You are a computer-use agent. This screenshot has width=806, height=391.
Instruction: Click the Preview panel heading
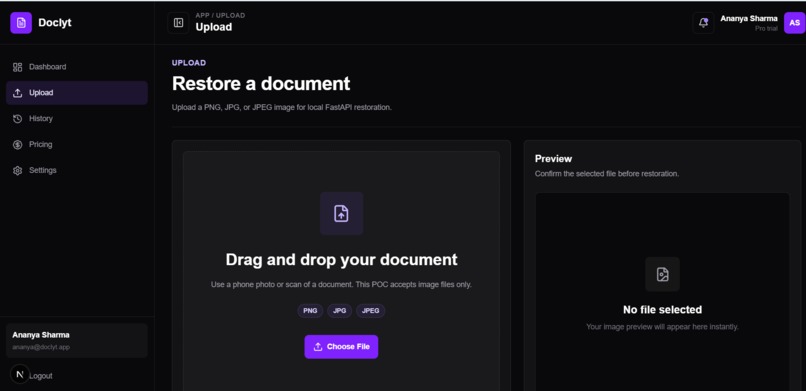[x=554, y=159]
